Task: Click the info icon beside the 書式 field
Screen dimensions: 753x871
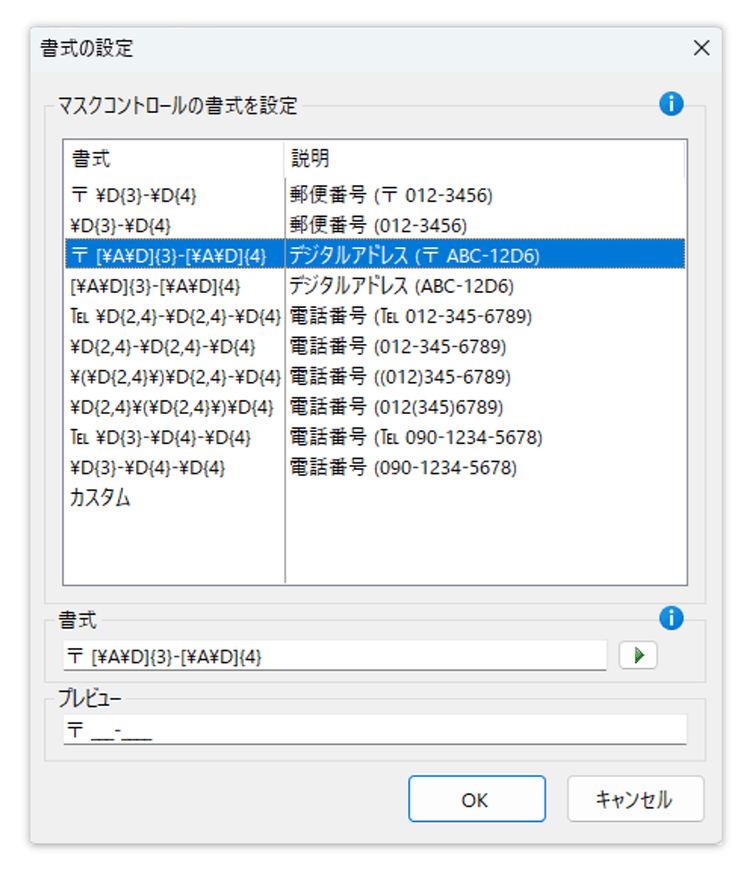Action: pyautogui.click(x=671, y=618)
